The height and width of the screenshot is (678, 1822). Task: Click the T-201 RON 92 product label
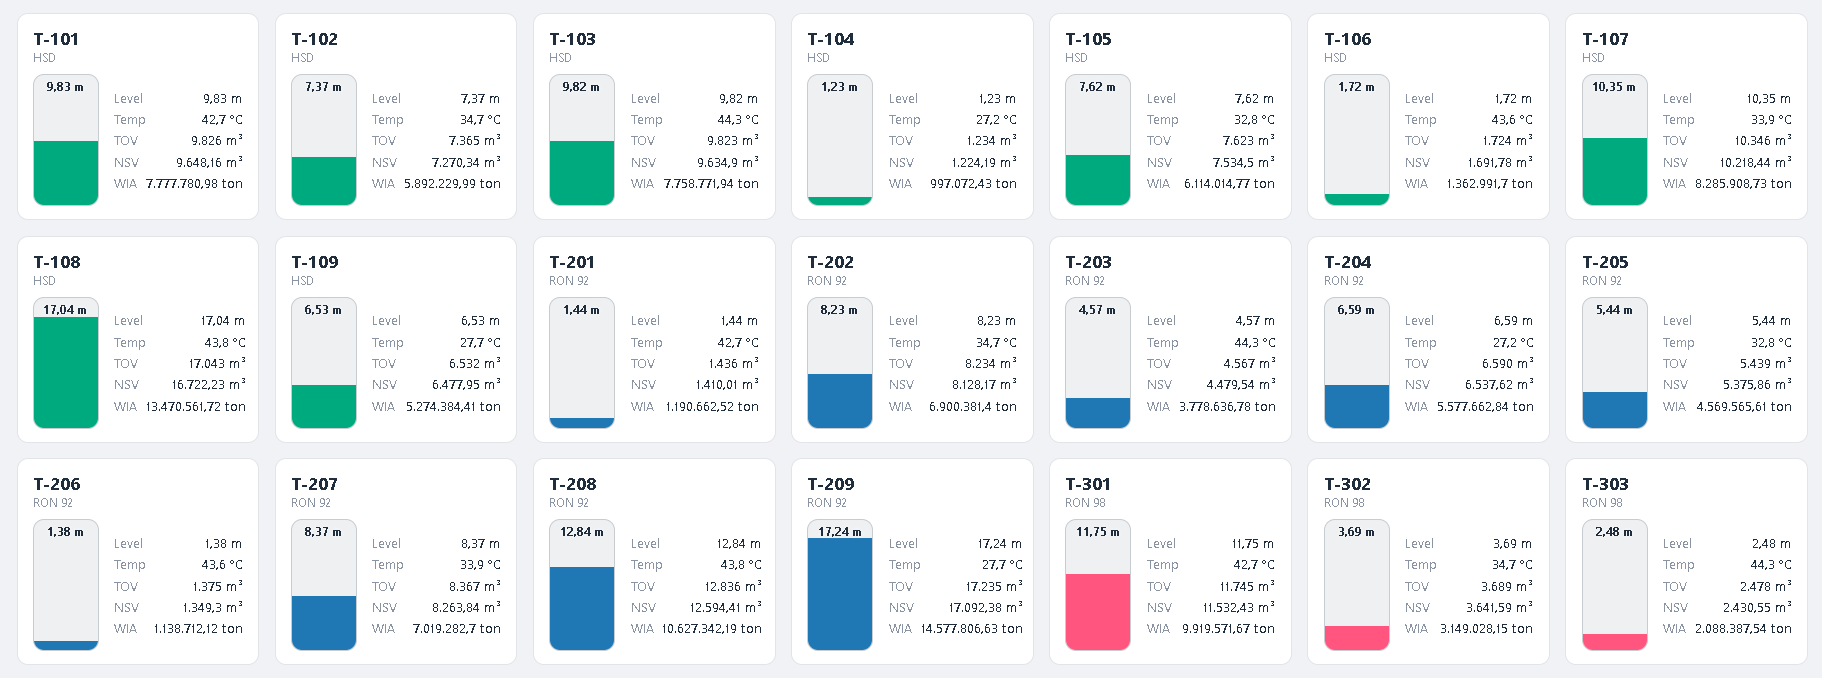click(569, 281)
